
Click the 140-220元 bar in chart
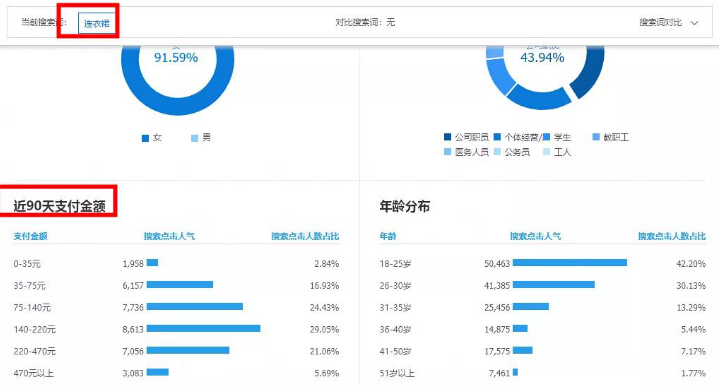(x=204, y=329)
